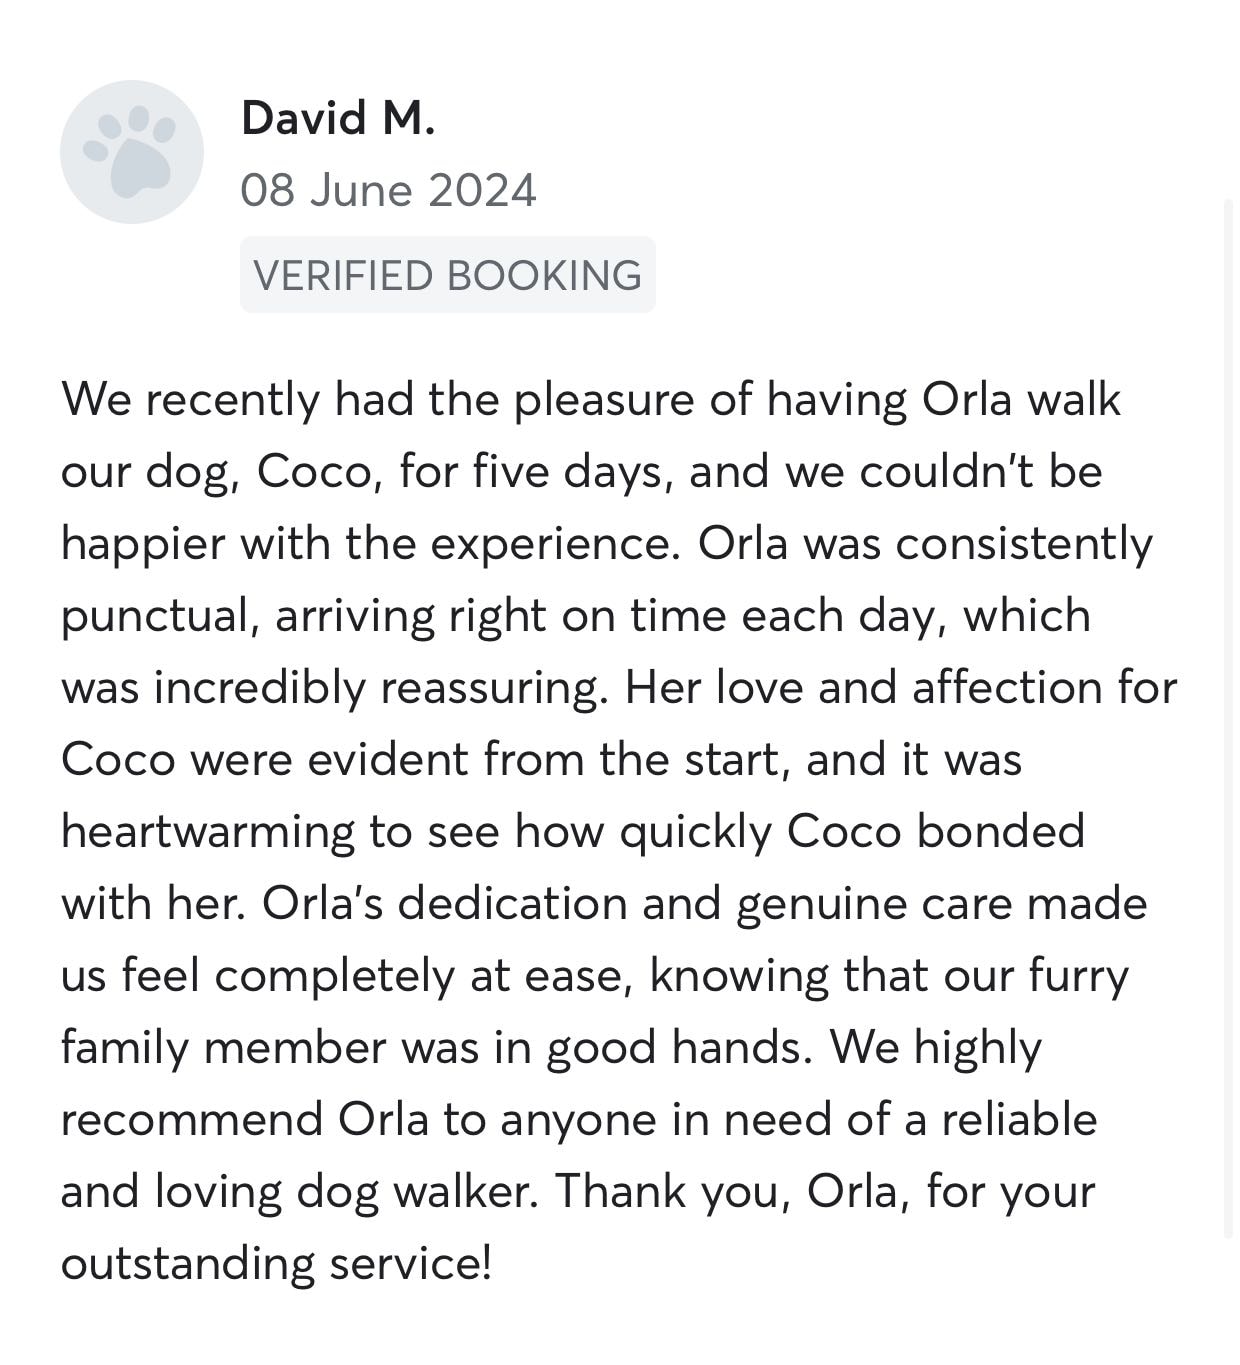Click the closing phrase "outstanding service!"

(x=277, y=1264)
